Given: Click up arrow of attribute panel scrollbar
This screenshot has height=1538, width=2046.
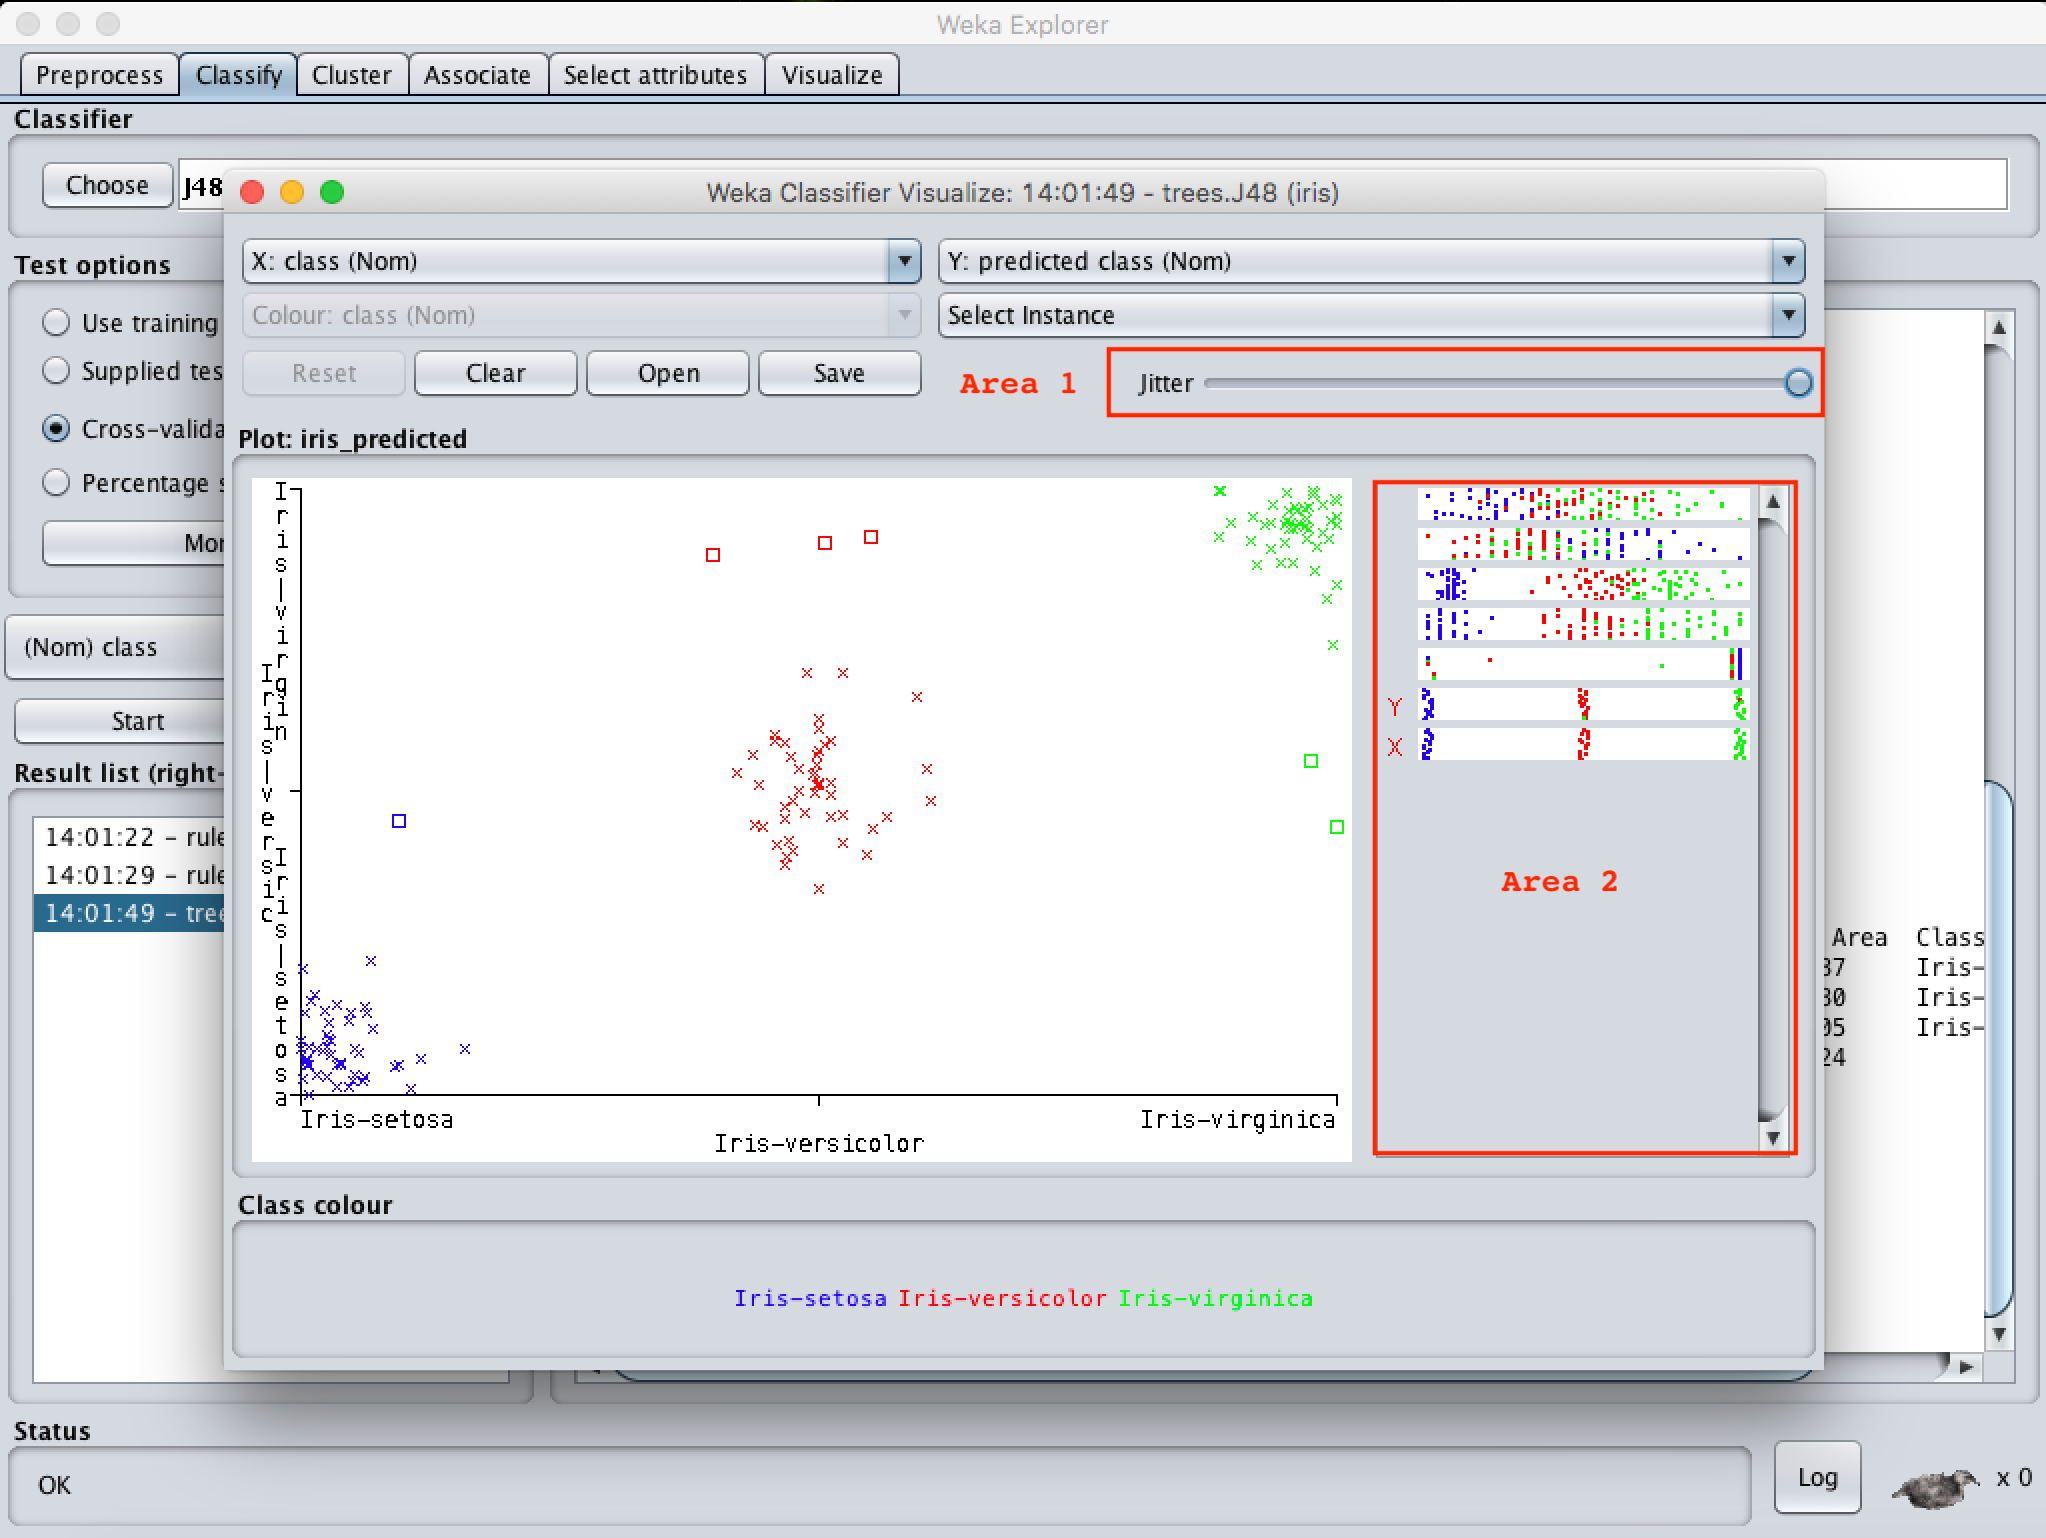Looking at the screenshot, I should [x=1772, y=502].
